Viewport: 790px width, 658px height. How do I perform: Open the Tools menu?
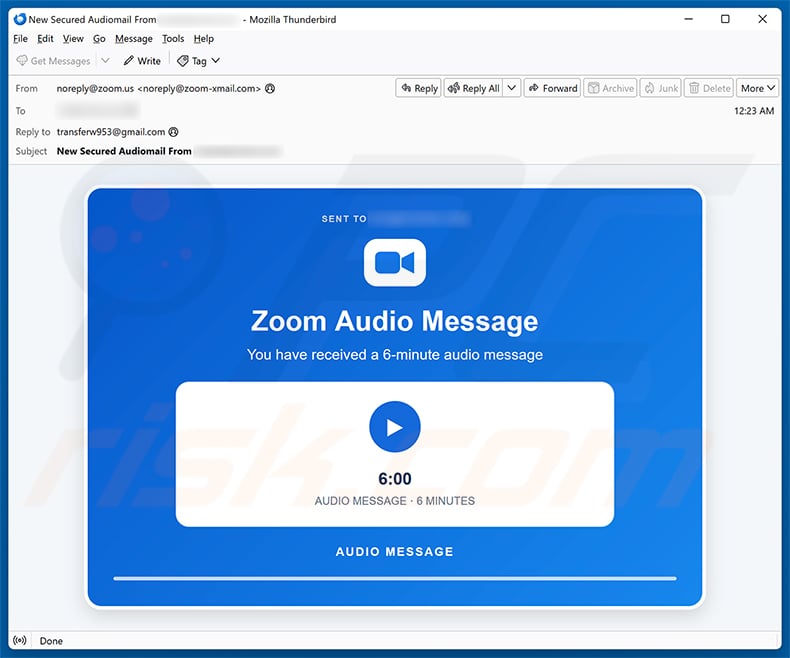click(173, 39)
